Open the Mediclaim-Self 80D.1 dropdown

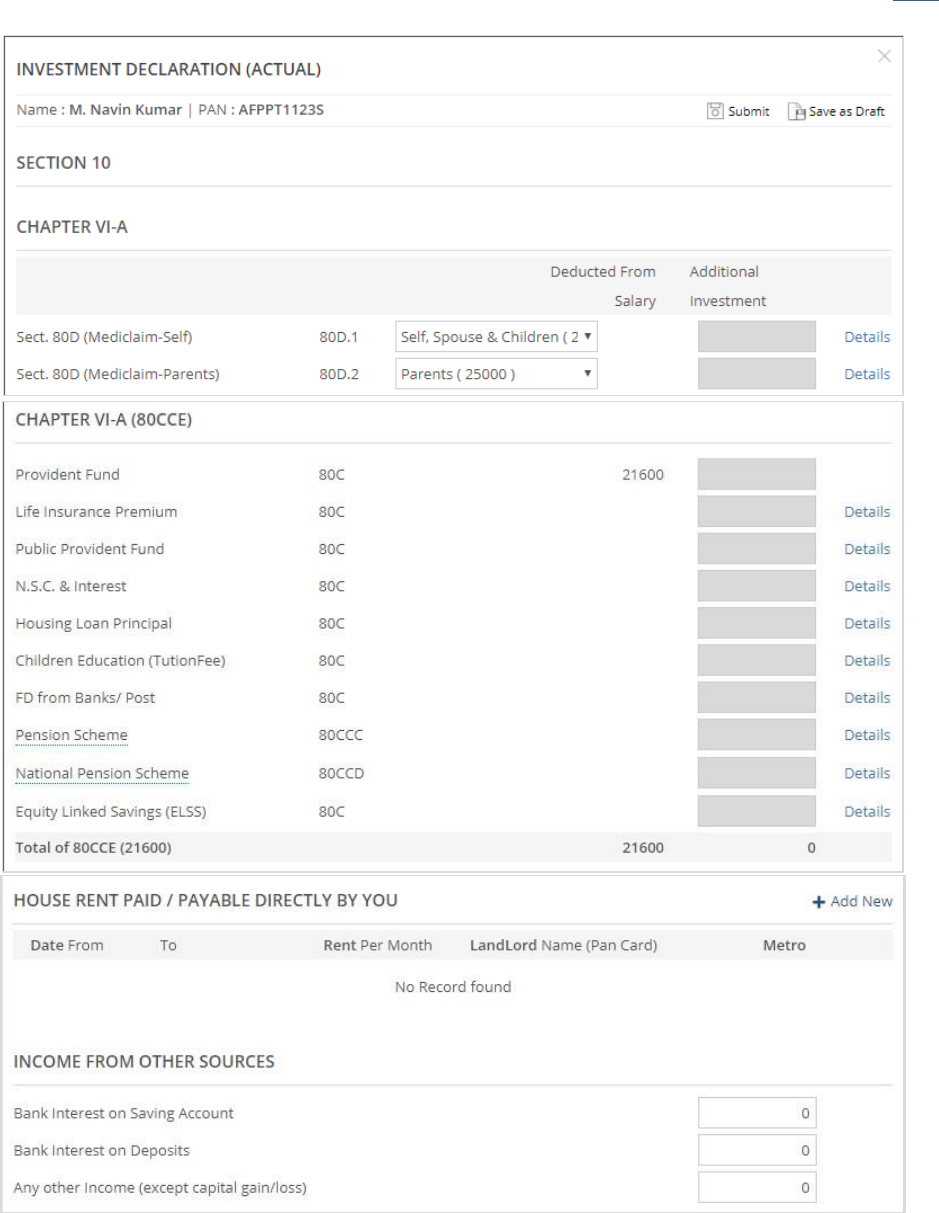[496, 337]
